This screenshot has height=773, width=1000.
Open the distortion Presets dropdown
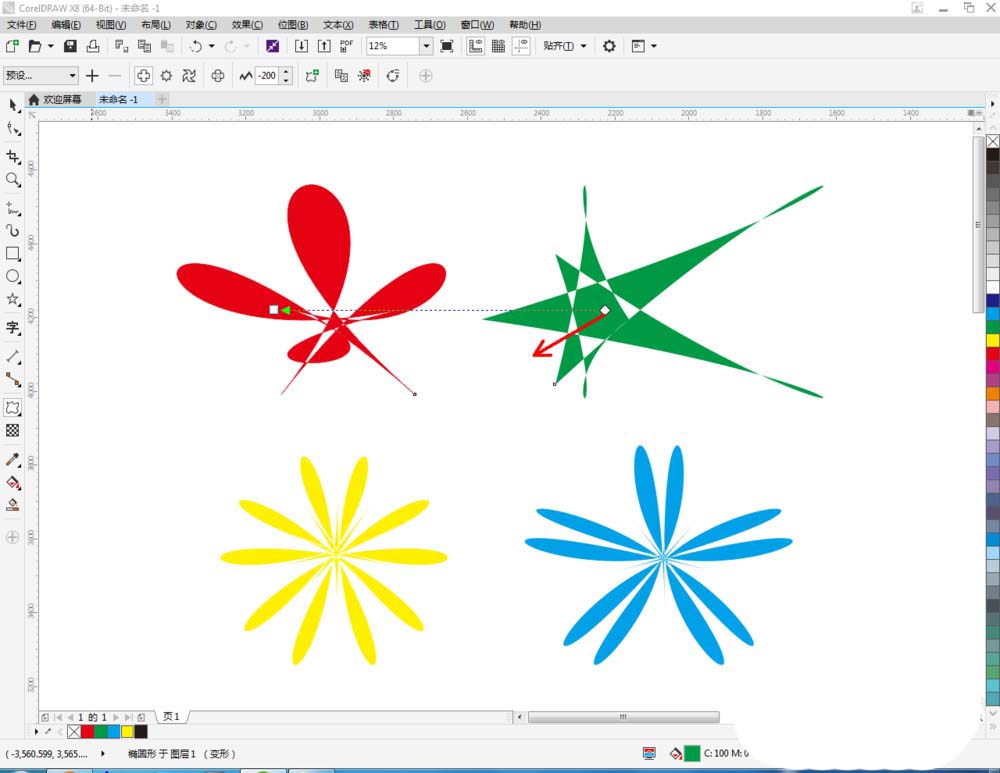72,75
